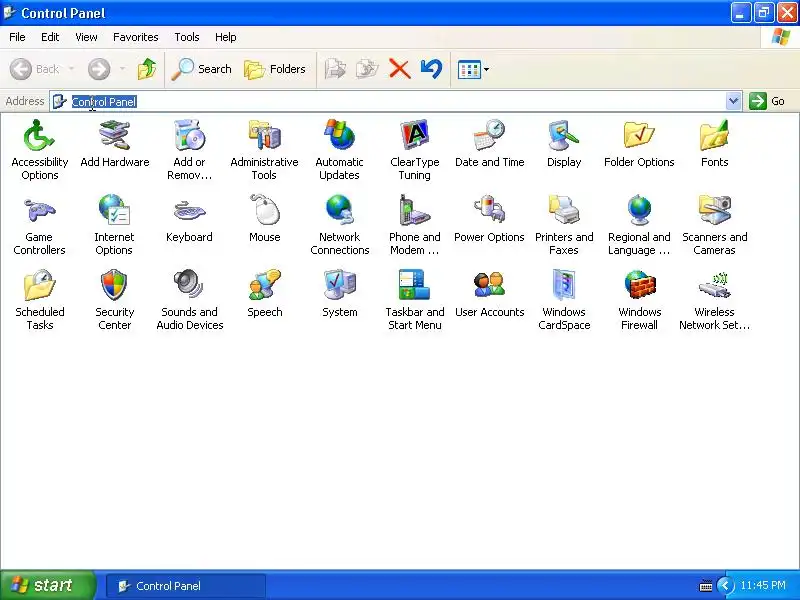
Task: Select Printers and Faxes icon
Action: point(564,210)
